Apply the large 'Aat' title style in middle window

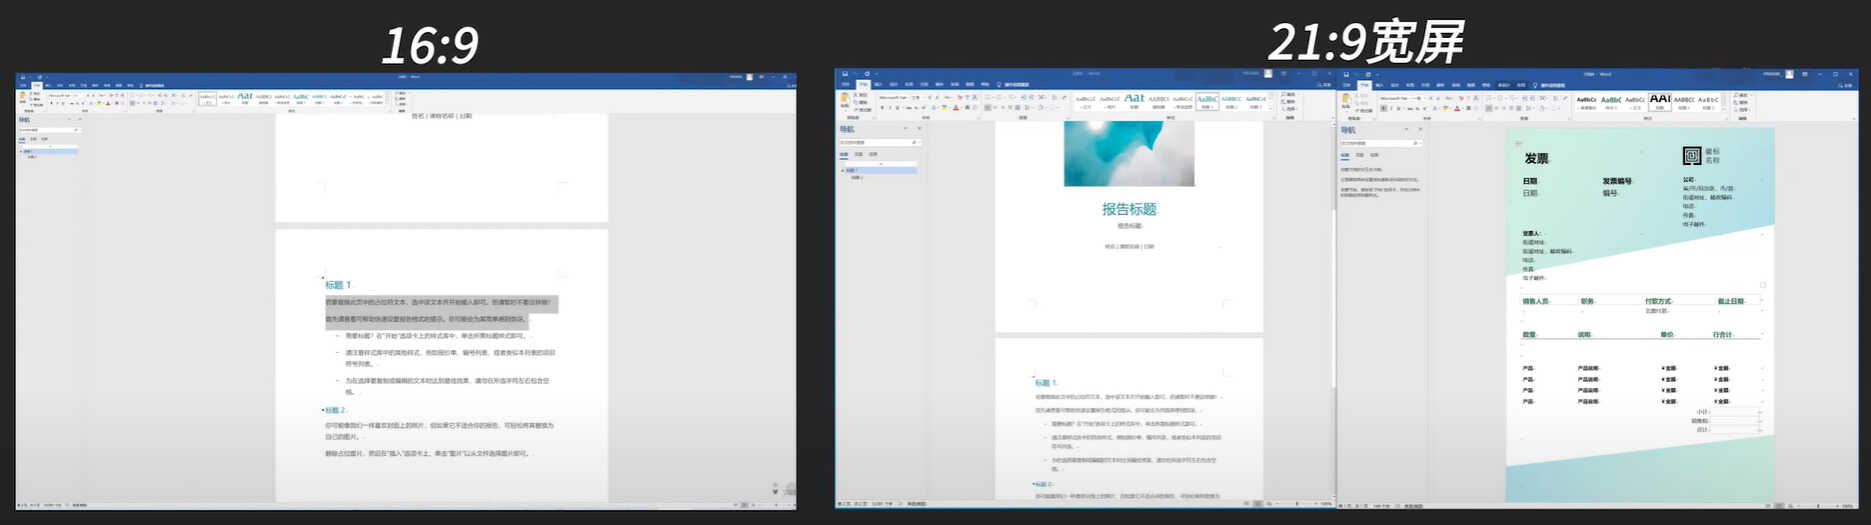[x=1134, y=98]
